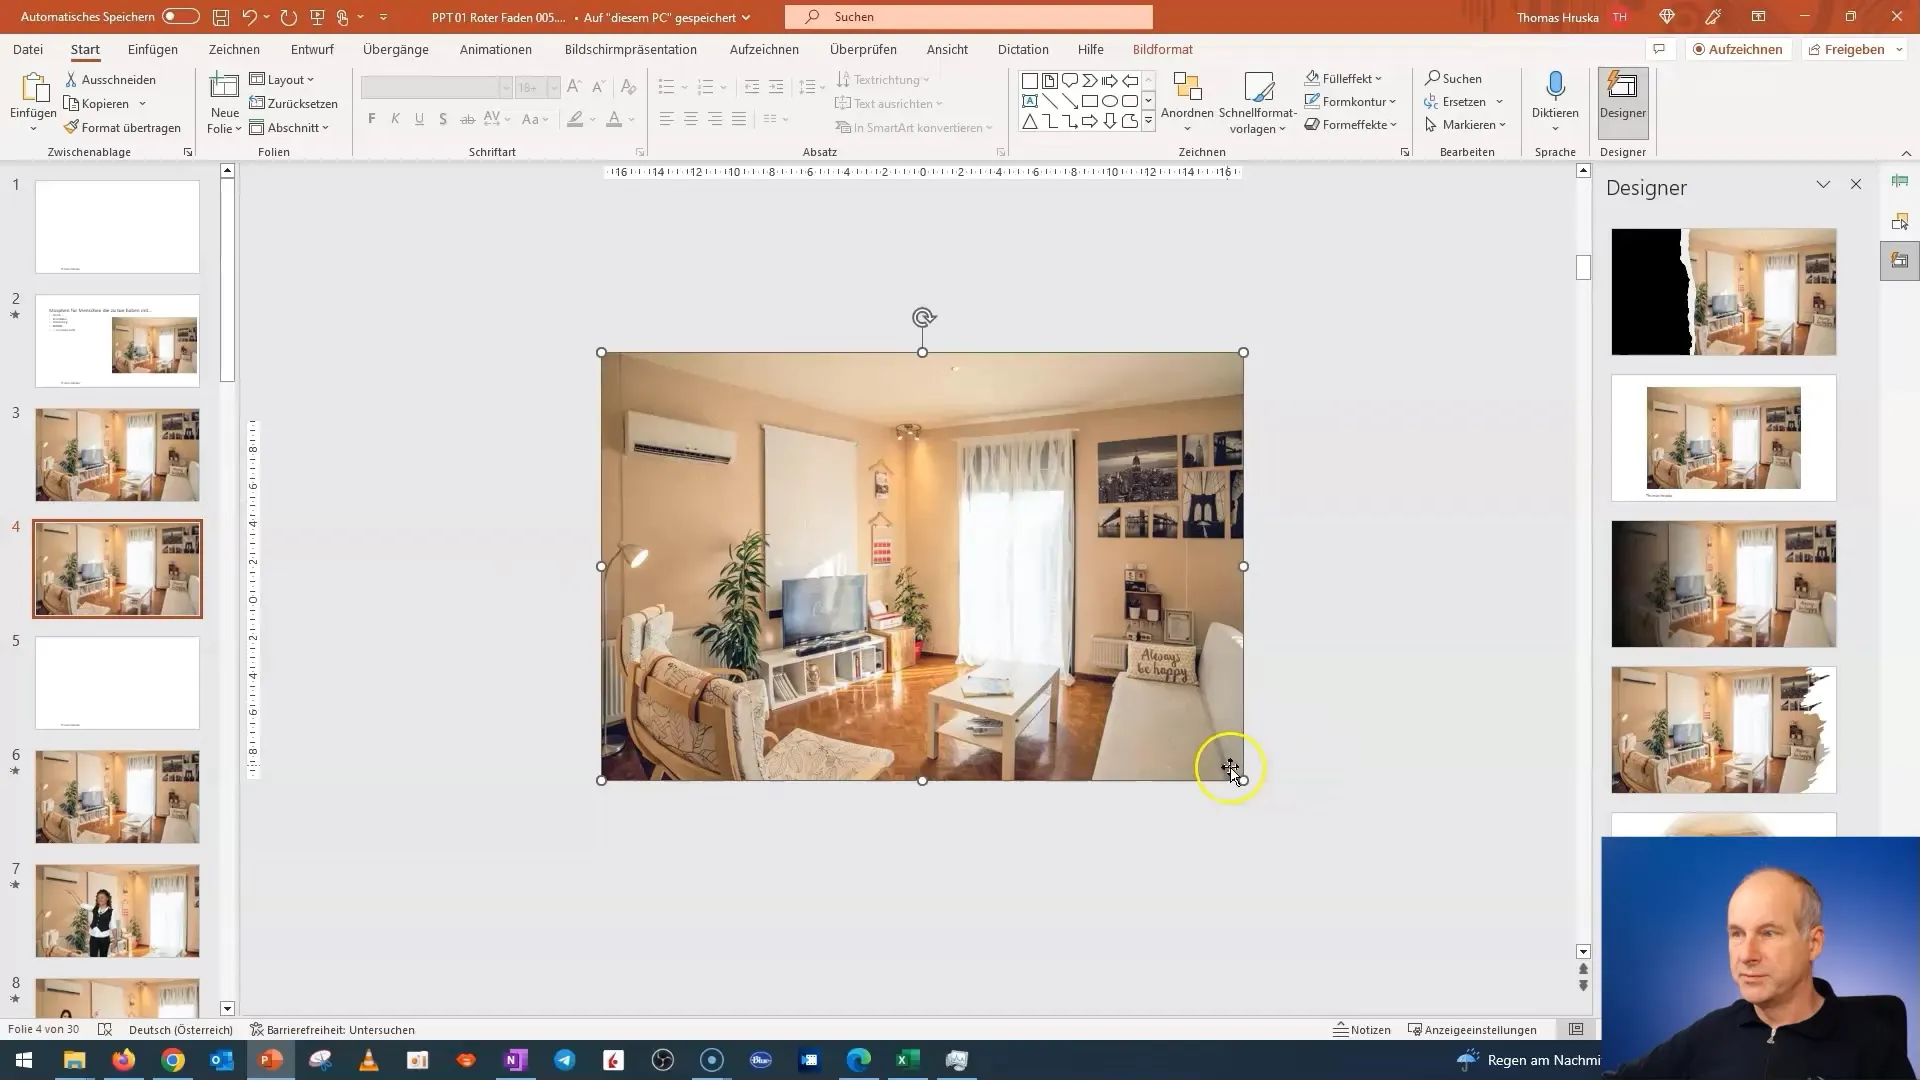Click second Designer layout suggestion
Image resolution: width=1920 pixels, height=1080 pixels.
(1726, 438)
